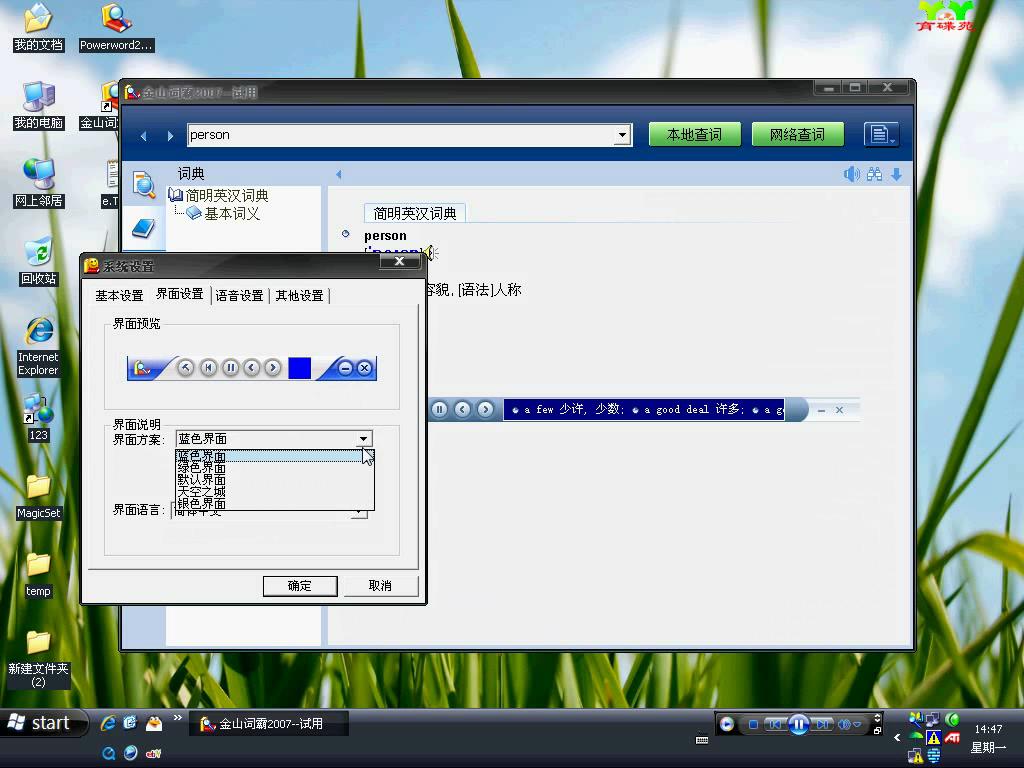
Task: Click the 简明英汉词典 result tab
Action: (x=415, y=214)
